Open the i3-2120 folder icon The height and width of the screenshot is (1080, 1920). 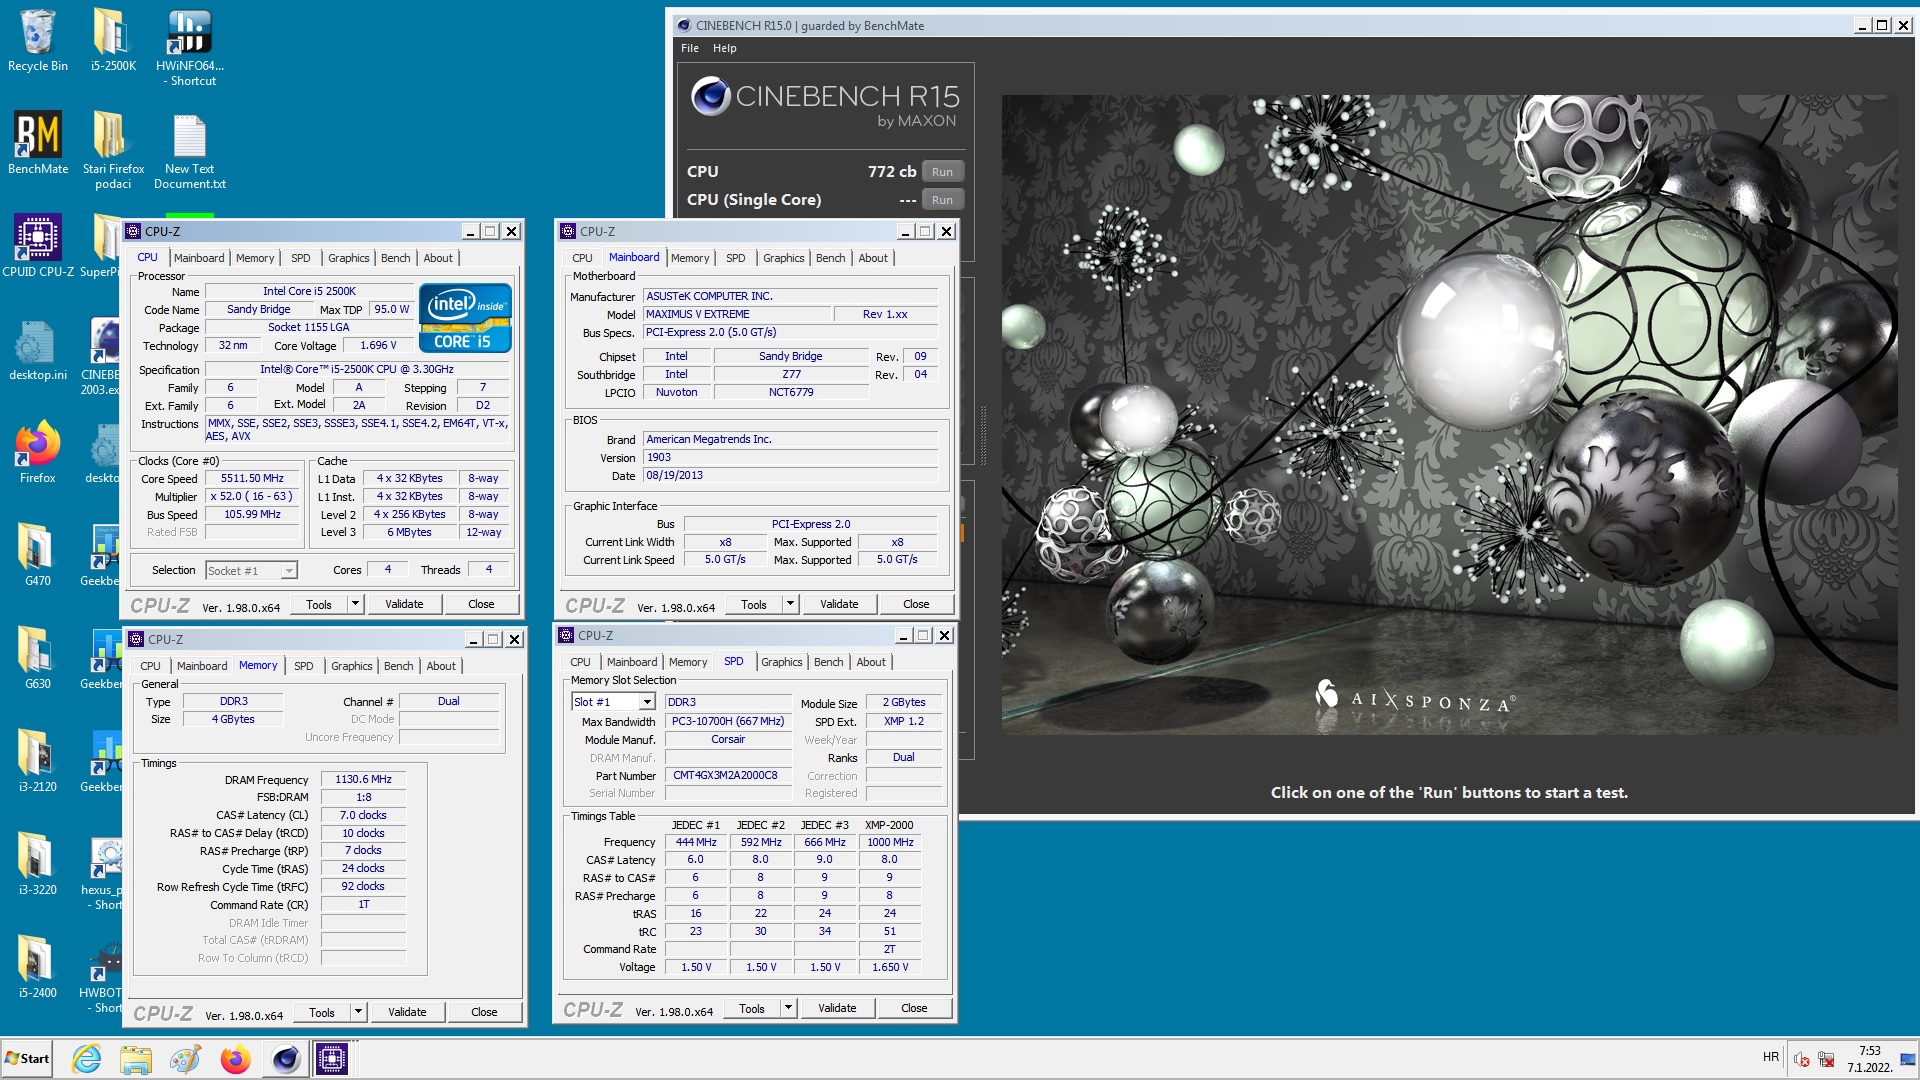pyautogui.click(x=37, y=761)
